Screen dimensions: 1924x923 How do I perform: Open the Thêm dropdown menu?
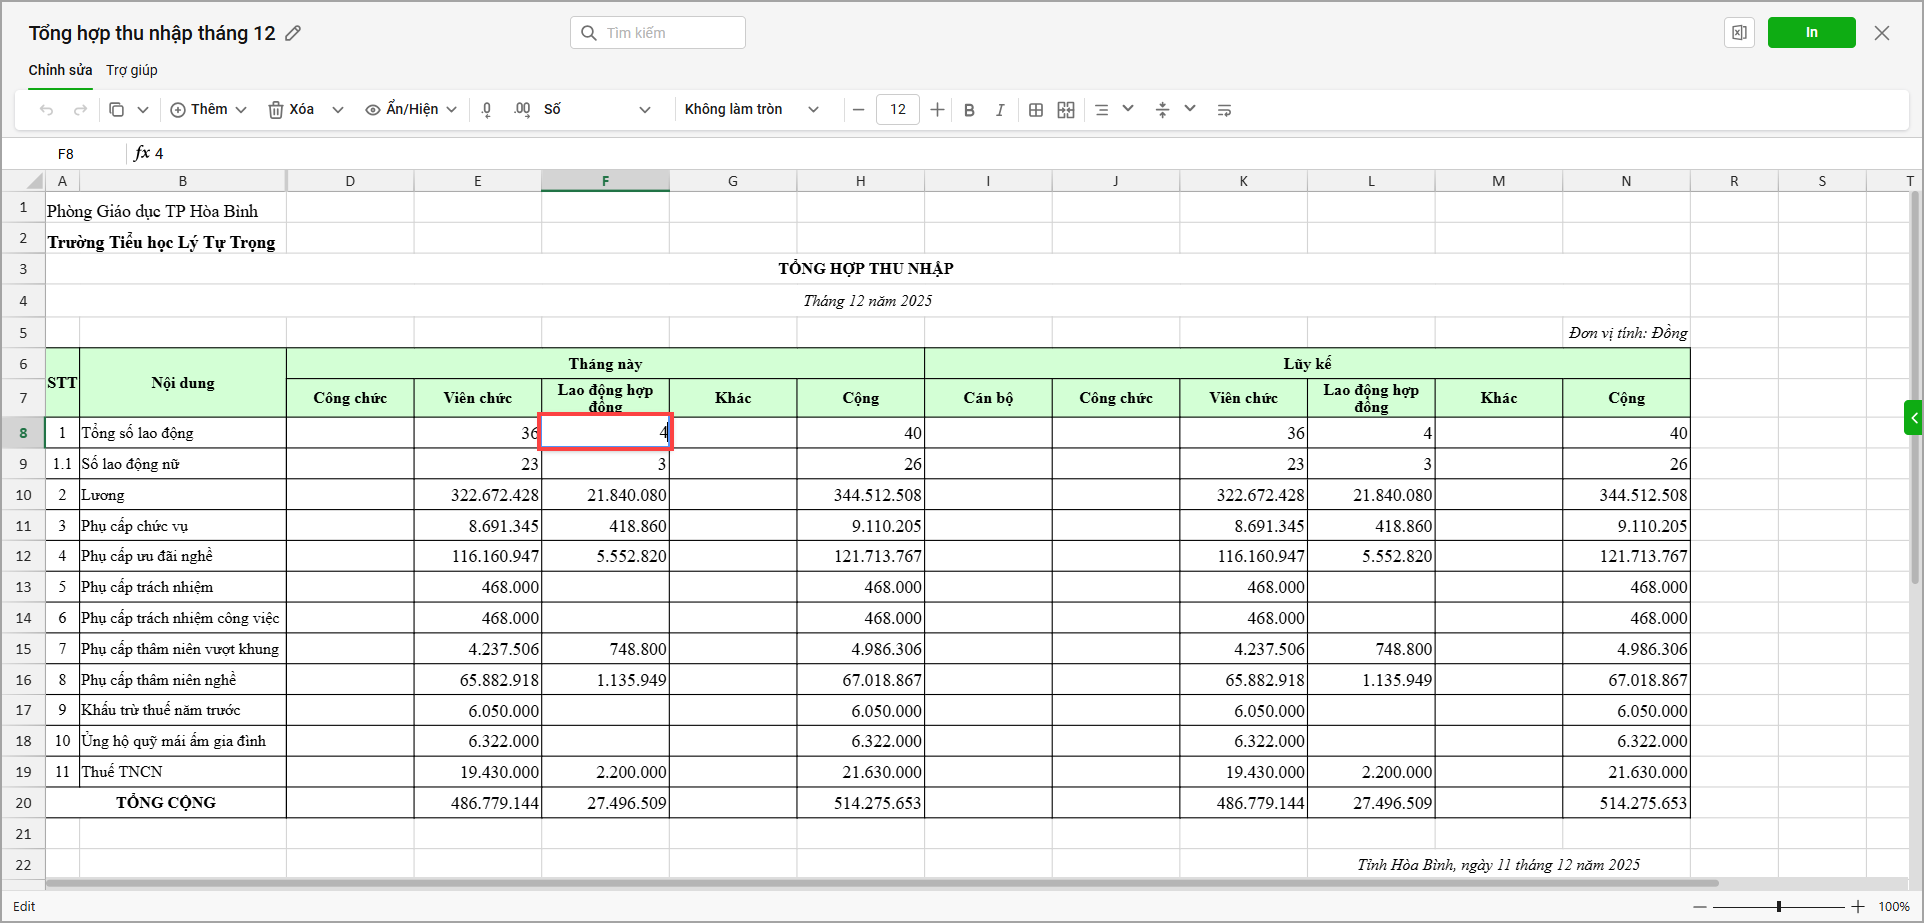[x=208, y=110]
